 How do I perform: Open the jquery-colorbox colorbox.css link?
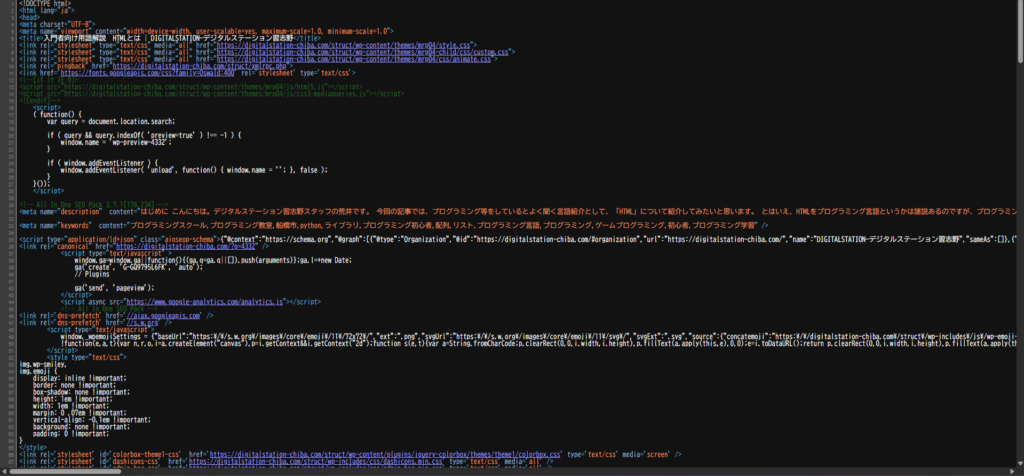tap(385, 454)
